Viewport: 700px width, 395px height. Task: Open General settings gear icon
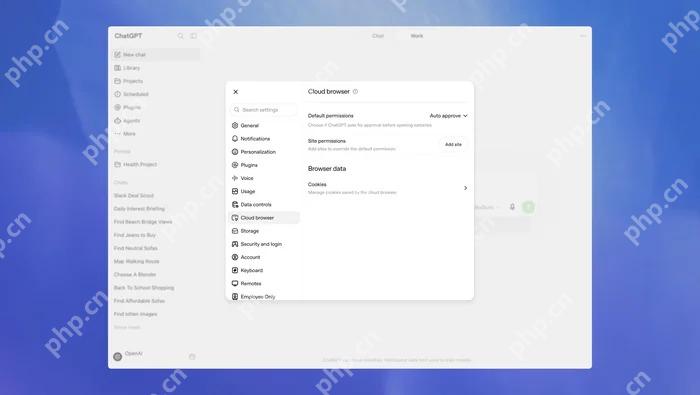tap(235, 125)
